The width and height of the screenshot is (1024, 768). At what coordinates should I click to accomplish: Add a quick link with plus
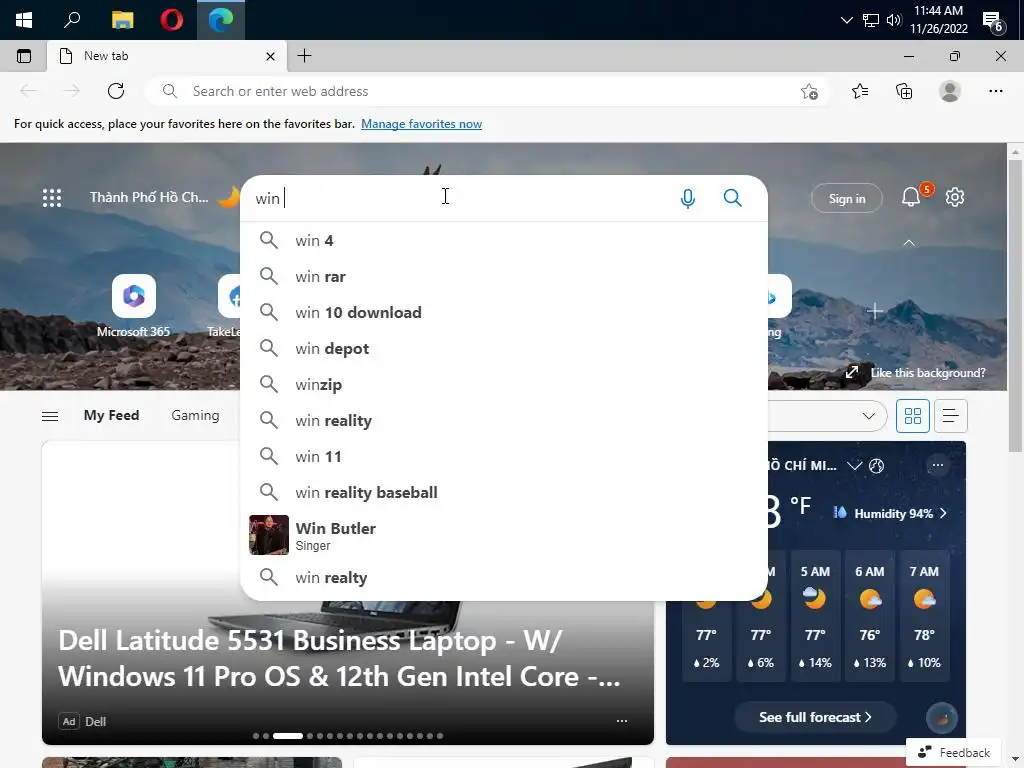tap(874, 312)
